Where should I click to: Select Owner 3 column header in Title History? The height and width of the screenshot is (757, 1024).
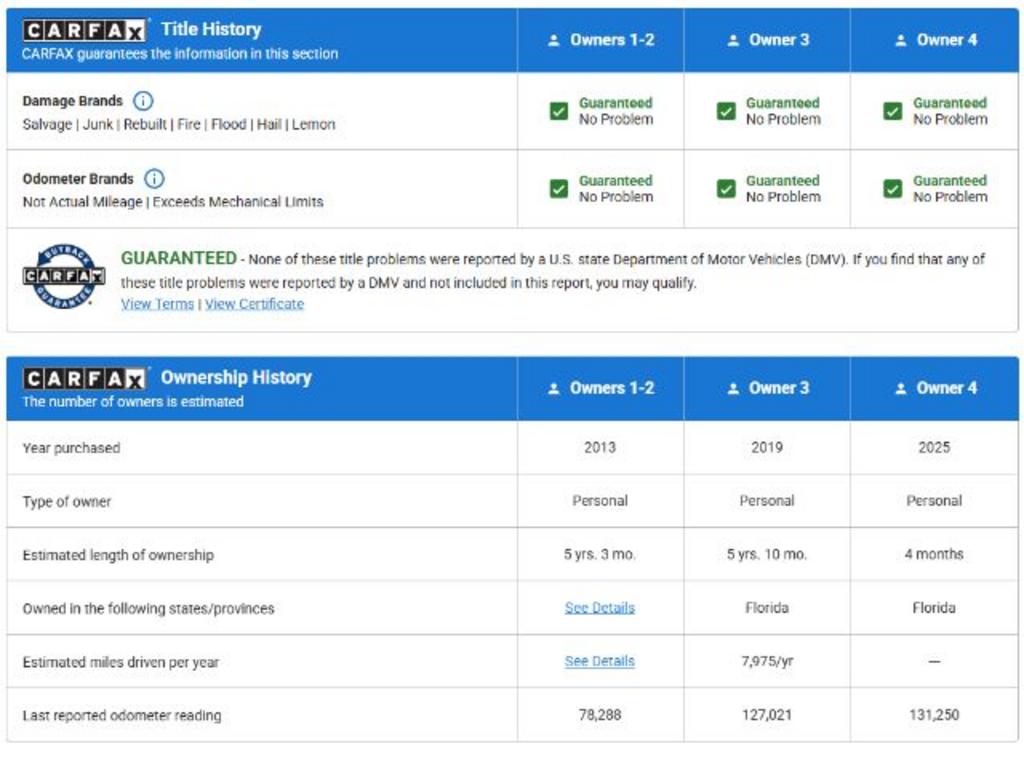[x=767, y=40]
